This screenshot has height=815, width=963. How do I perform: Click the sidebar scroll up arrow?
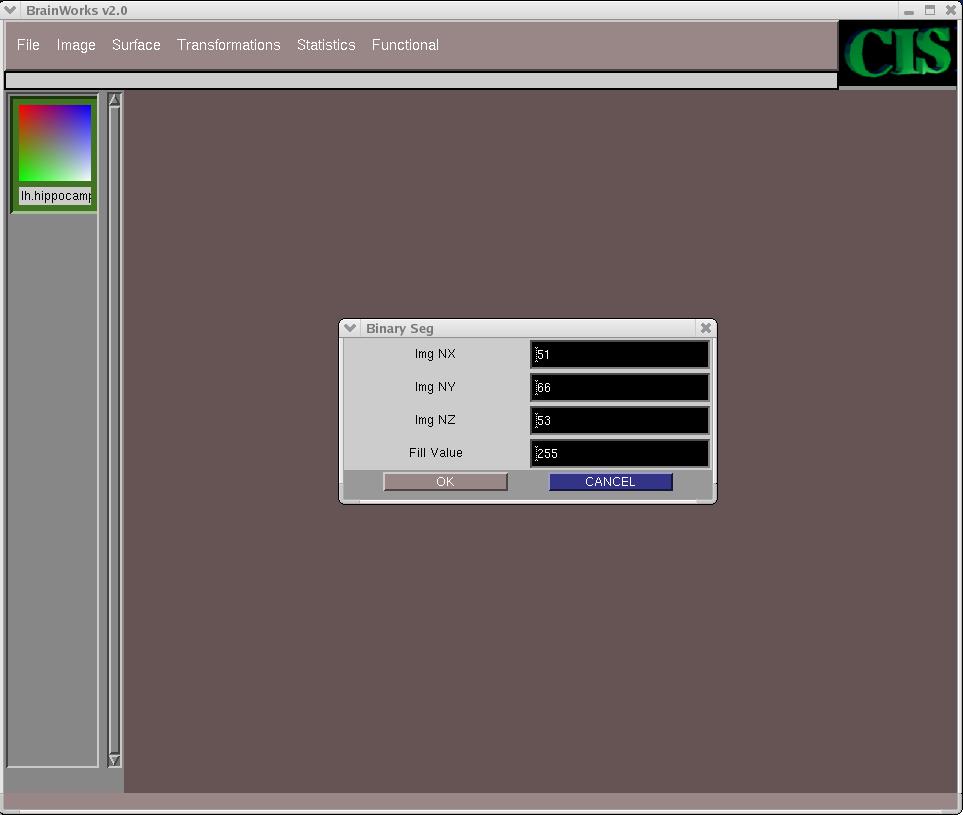pos(114,100)
